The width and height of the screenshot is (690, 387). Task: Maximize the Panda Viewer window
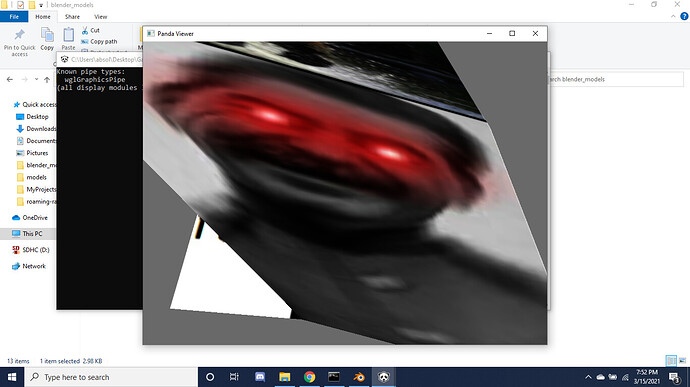[512, 33]
